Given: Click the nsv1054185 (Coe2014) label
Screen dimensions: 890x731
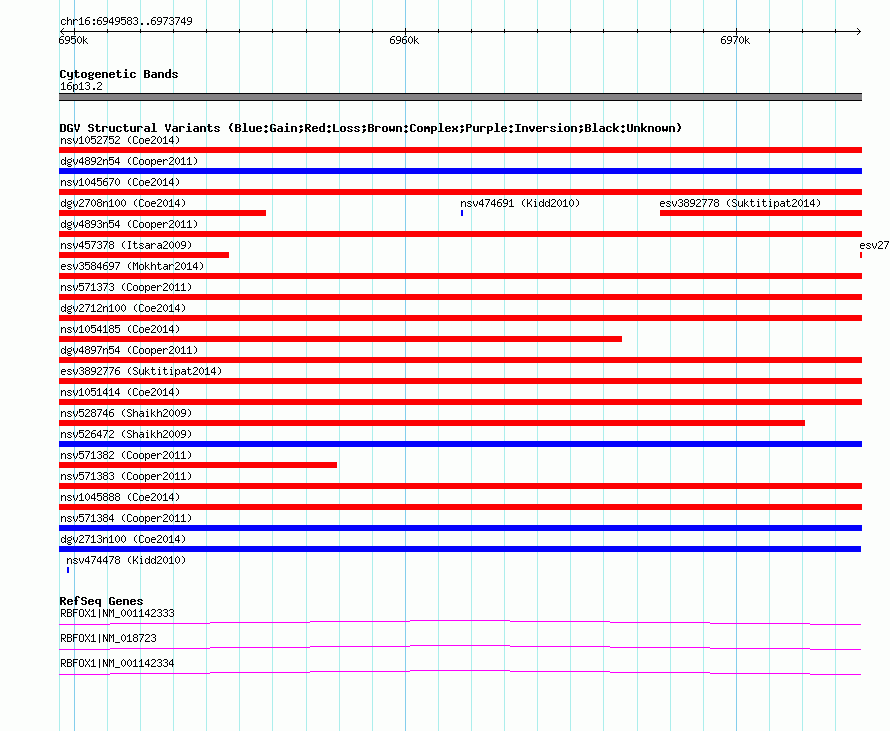Looking at the screenshot, I should [120, 329].
